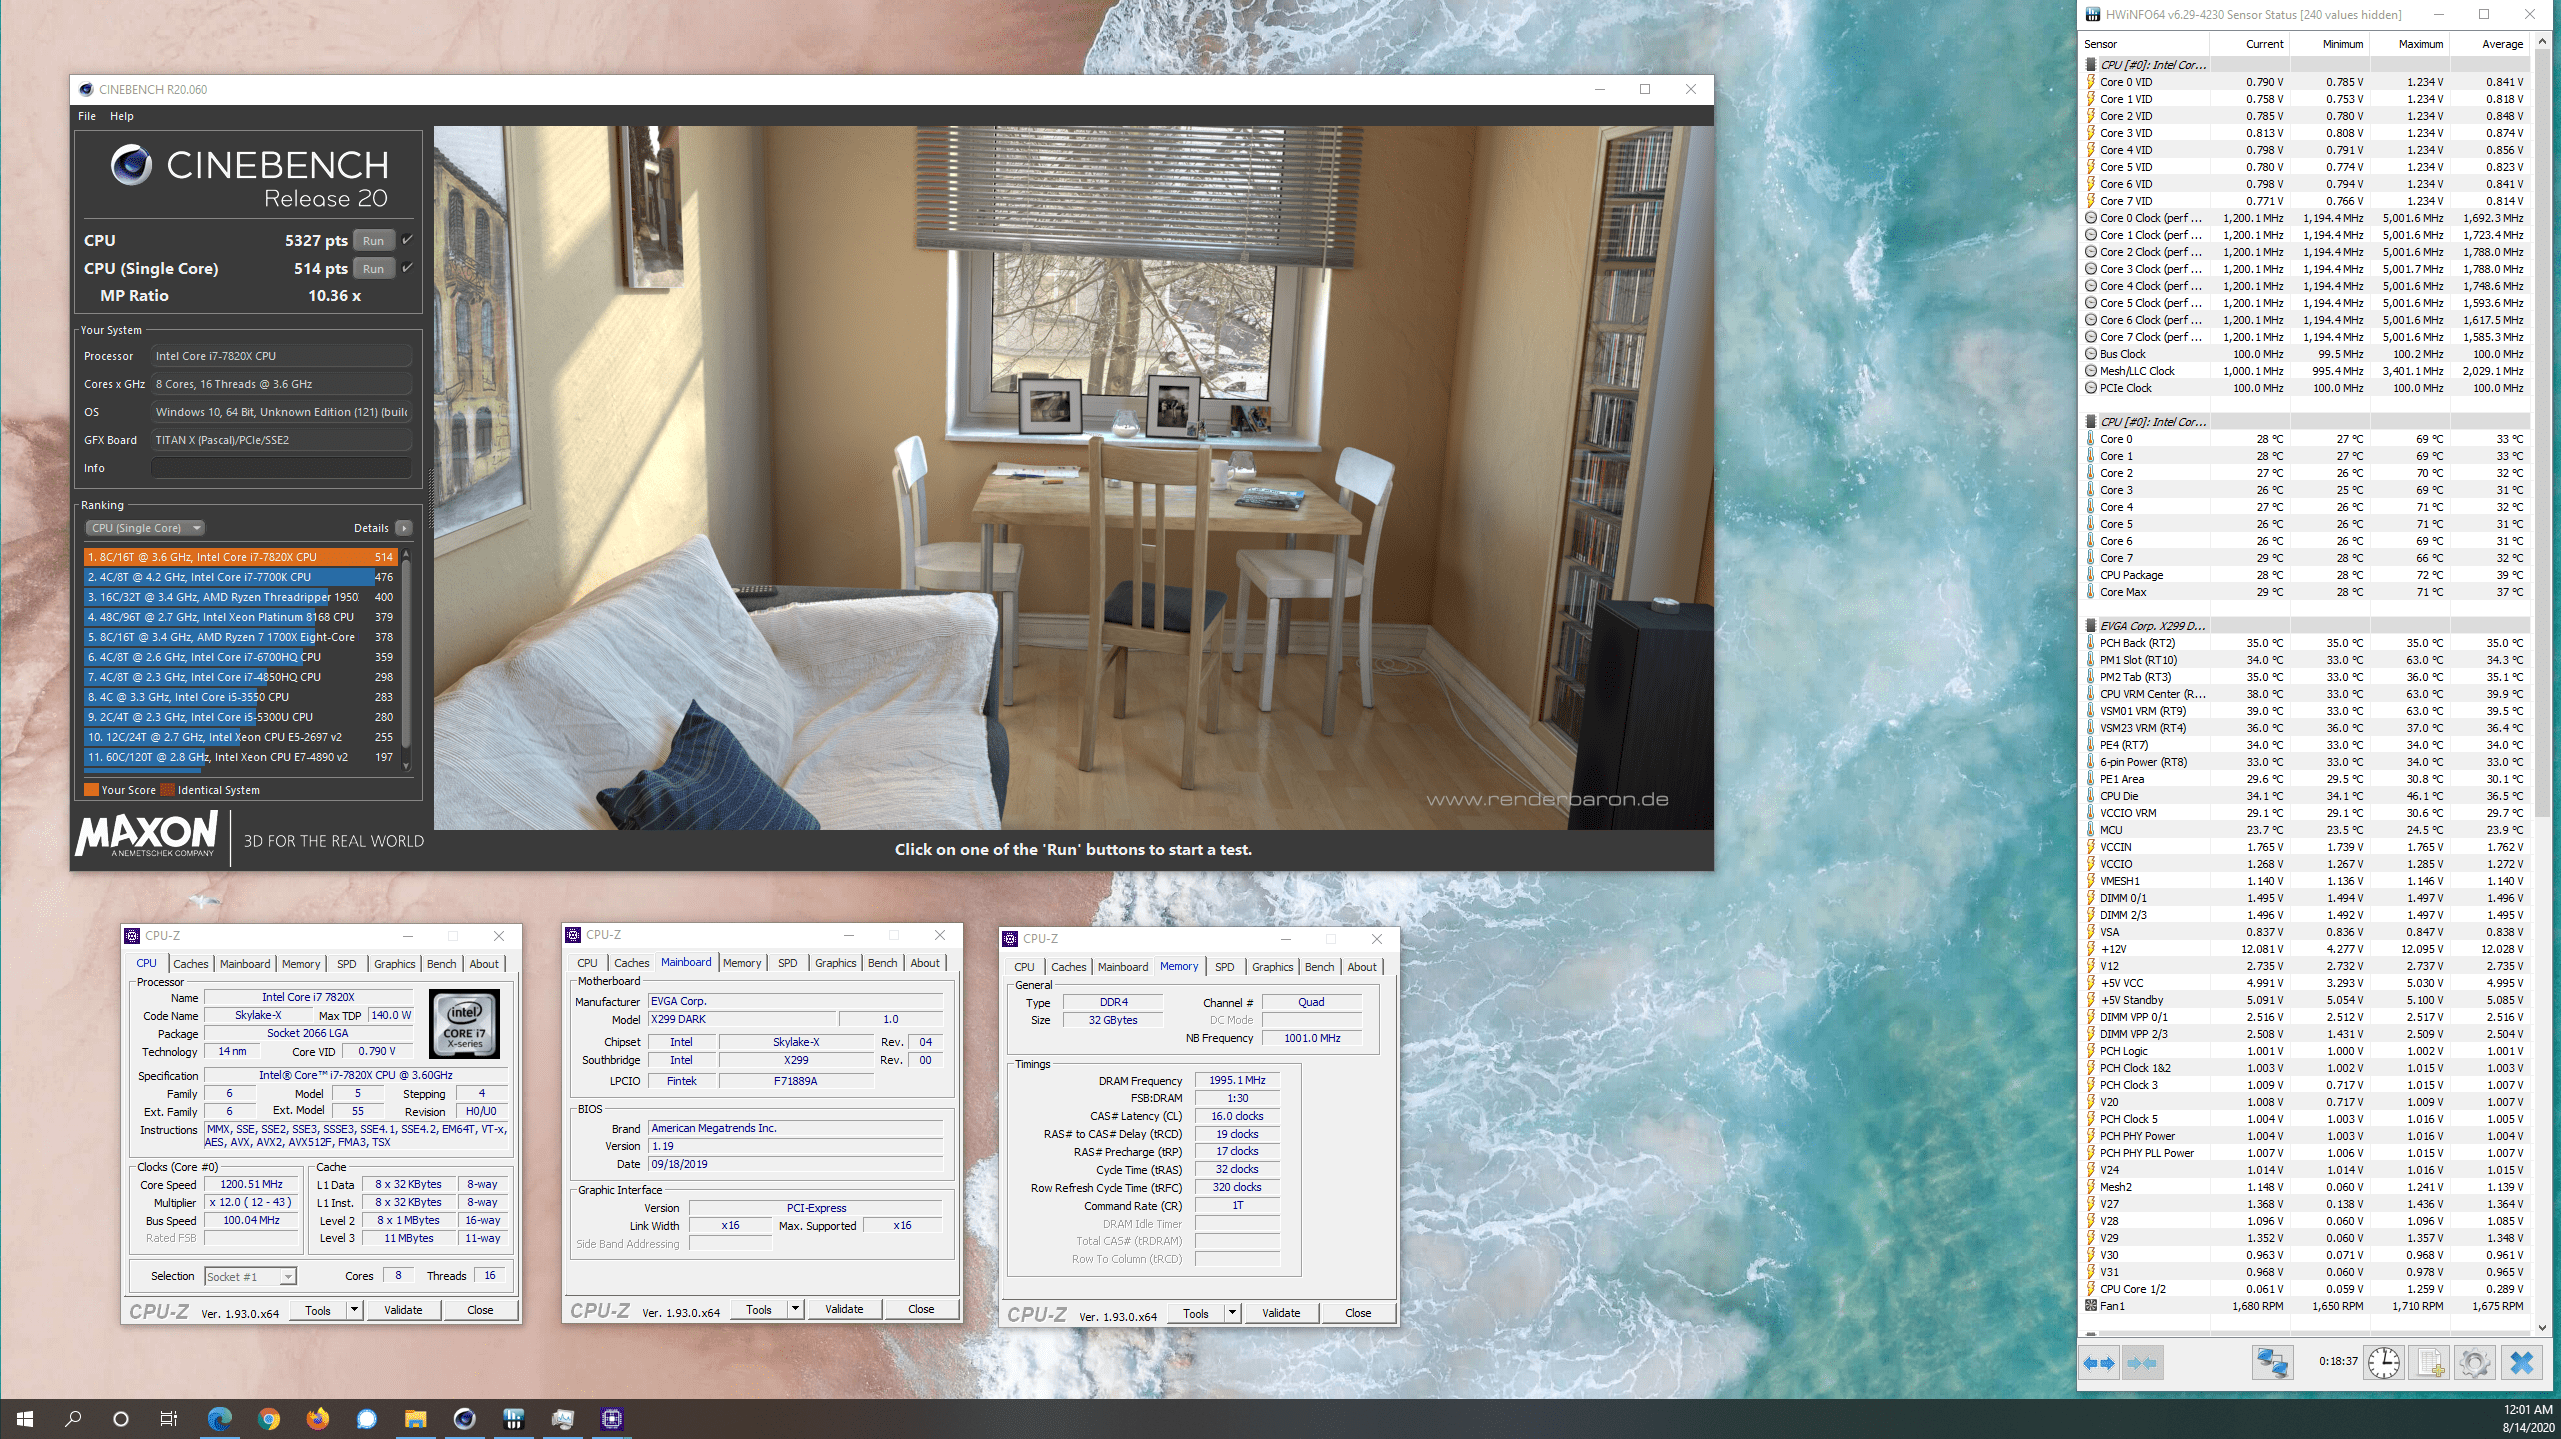
Task: Click the Cinebench ranking list down arrow
Action: [406, 765]
